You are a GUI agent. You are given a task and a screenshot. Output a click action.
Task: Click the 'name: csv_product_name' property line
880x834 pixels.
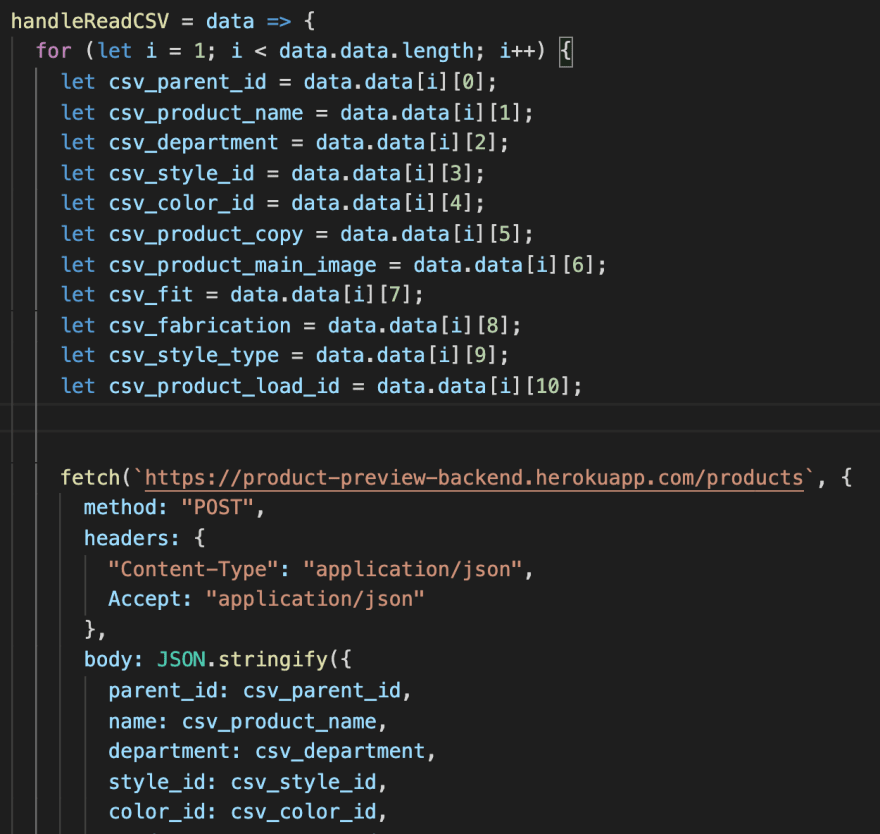(x=248, y=721)
